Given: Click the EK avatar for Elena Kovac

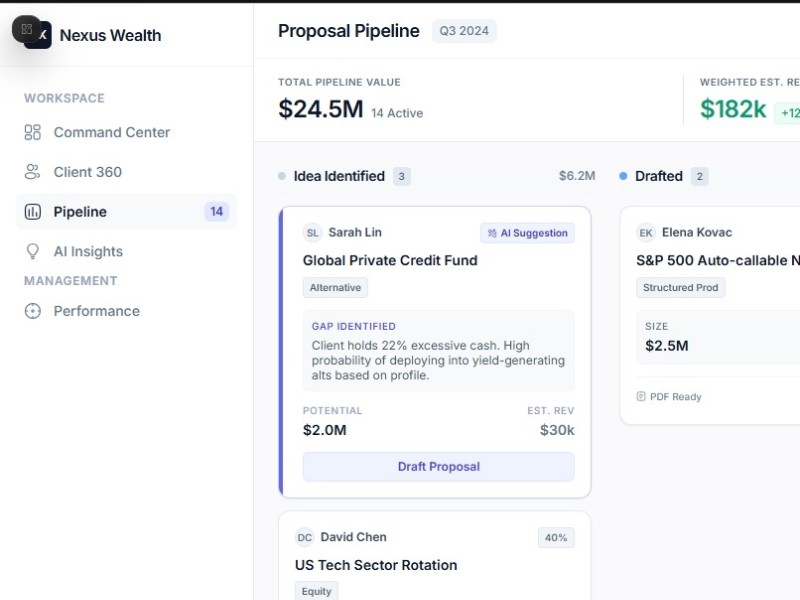Looking at the screenshot, I should coord(646,233).
